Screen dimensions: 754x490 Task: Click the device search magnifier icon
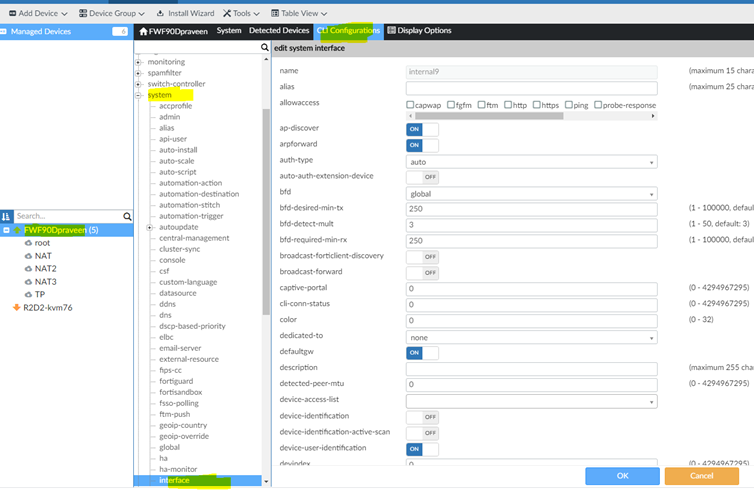click(127, 216)
